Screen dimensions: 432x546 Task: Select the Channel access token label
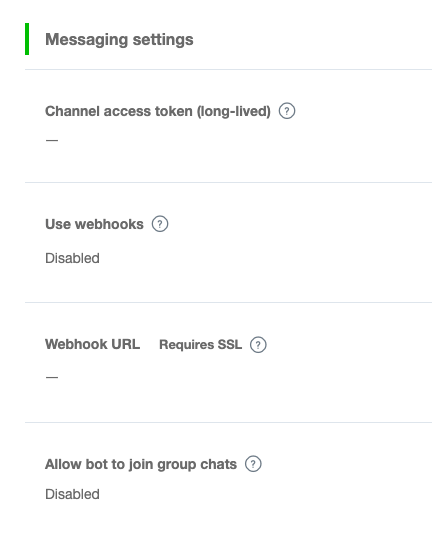coord(158,111)
